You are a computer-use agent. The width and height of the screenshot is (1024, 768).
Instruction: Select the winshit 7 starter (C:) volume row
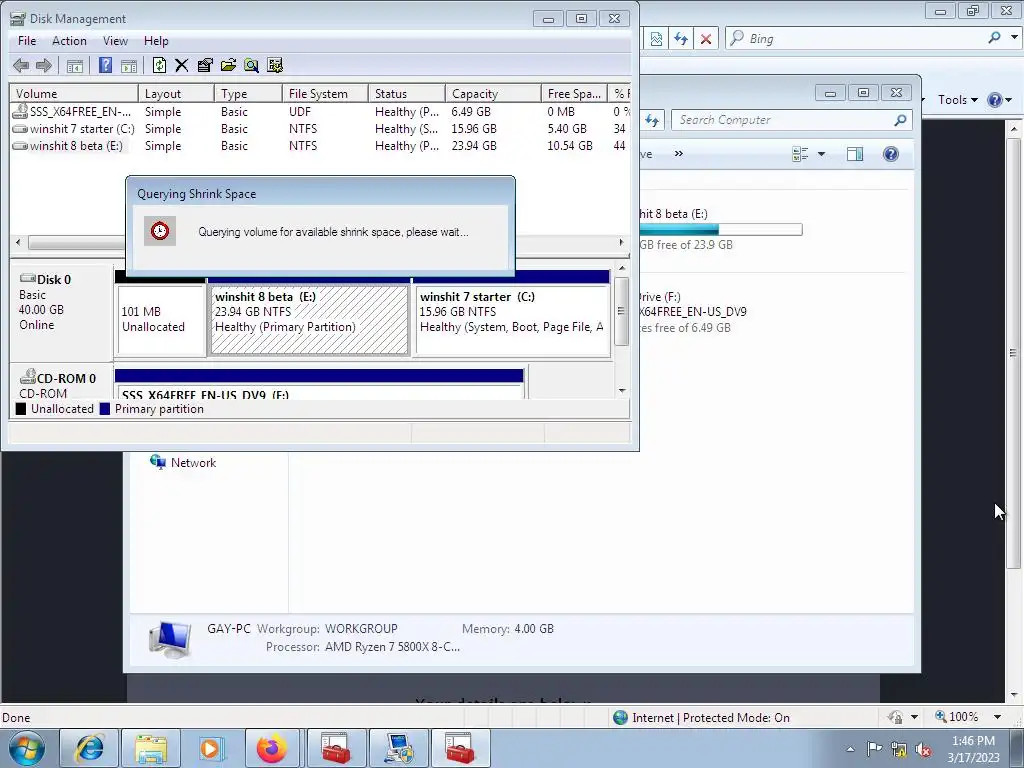(x=320, y=129)
